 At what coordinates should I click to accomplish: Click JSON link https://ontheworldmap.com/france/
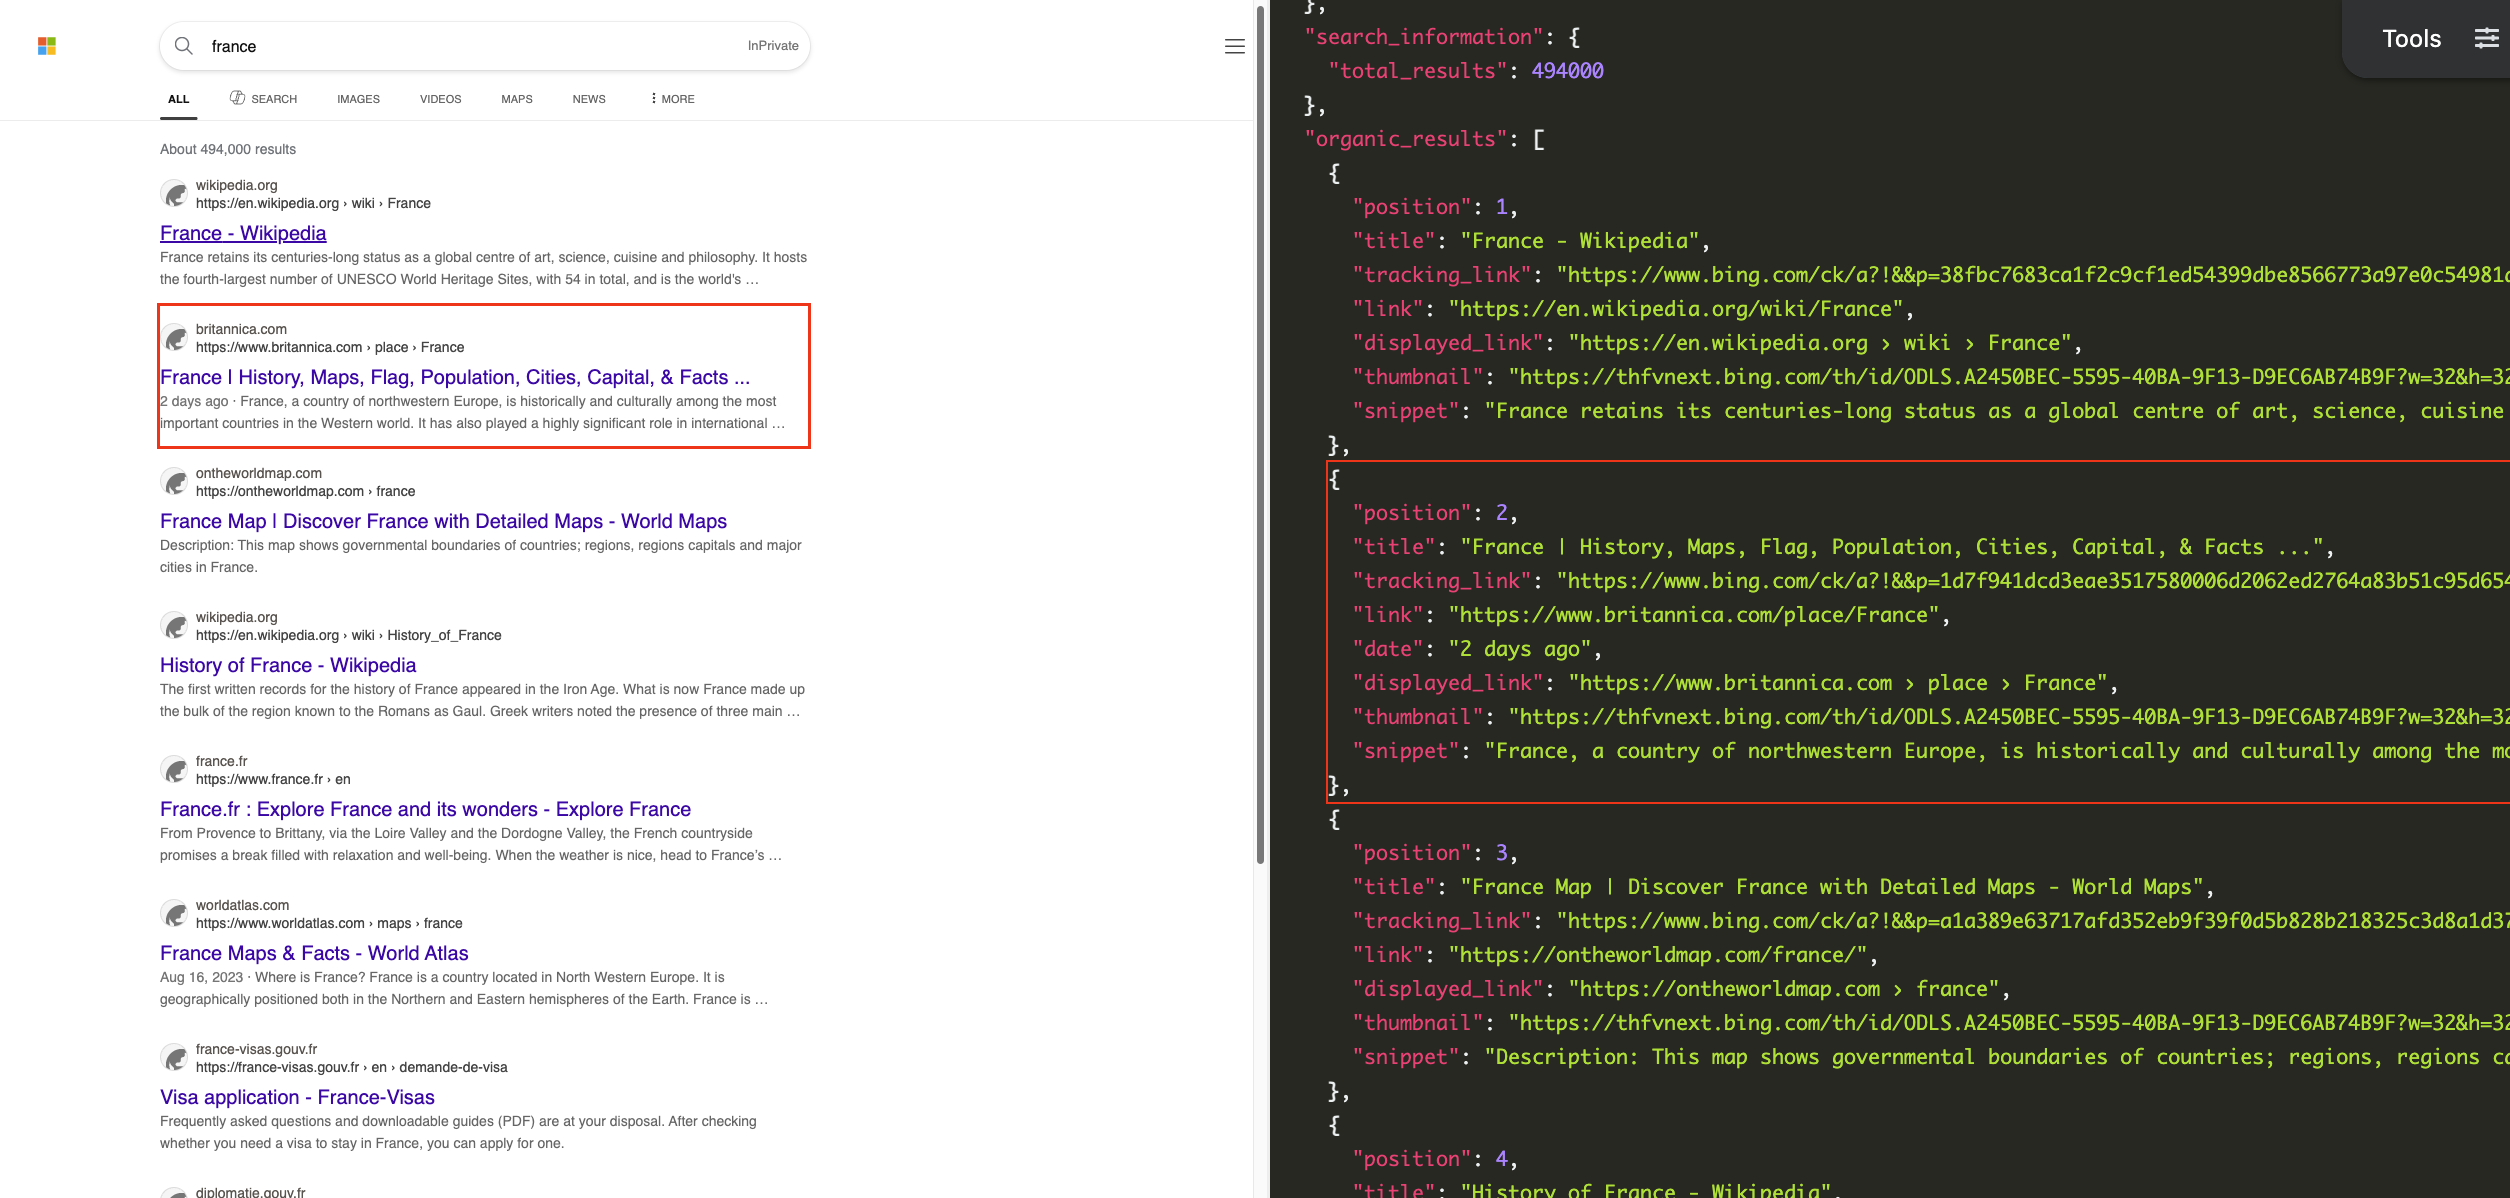point(1658,955)
